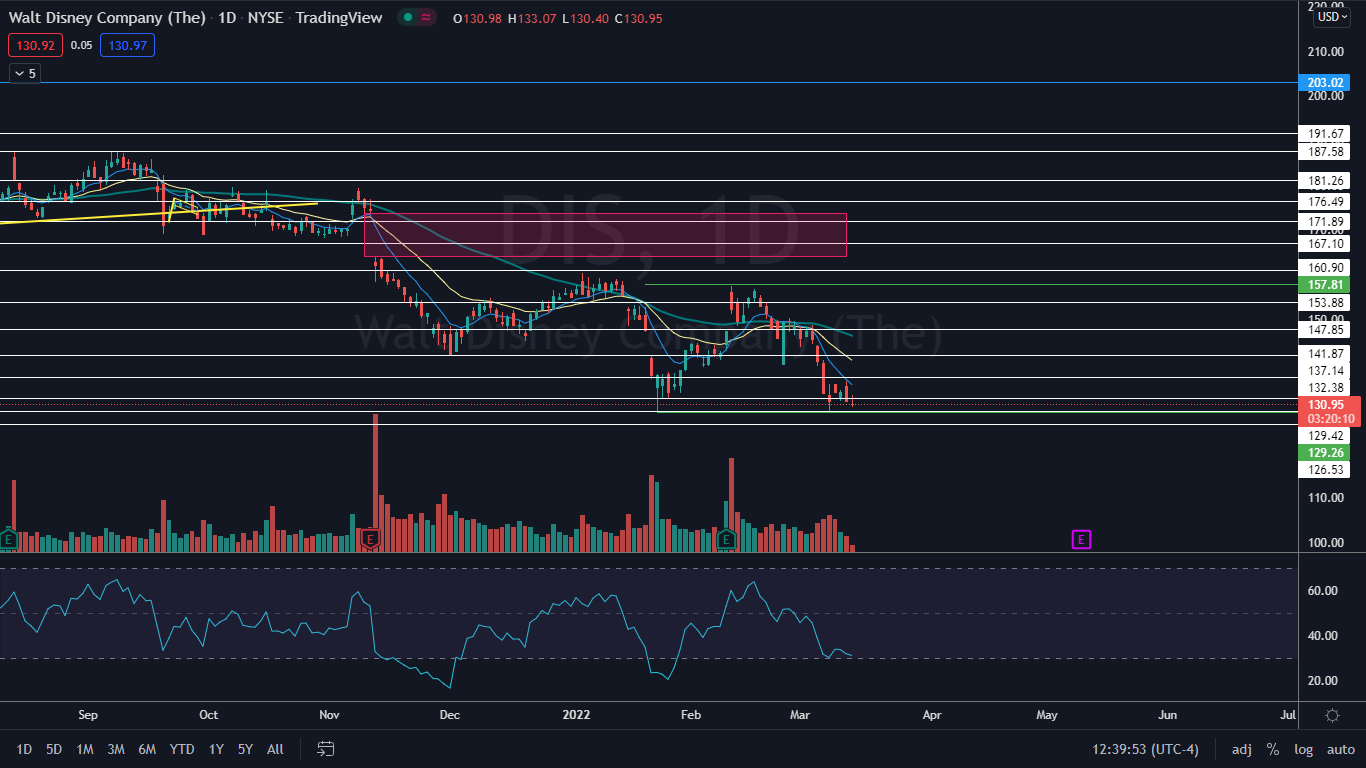Click the 126.53 price level label
The width and height of the screenshot is (1366, 768).
pos(1324,470)
